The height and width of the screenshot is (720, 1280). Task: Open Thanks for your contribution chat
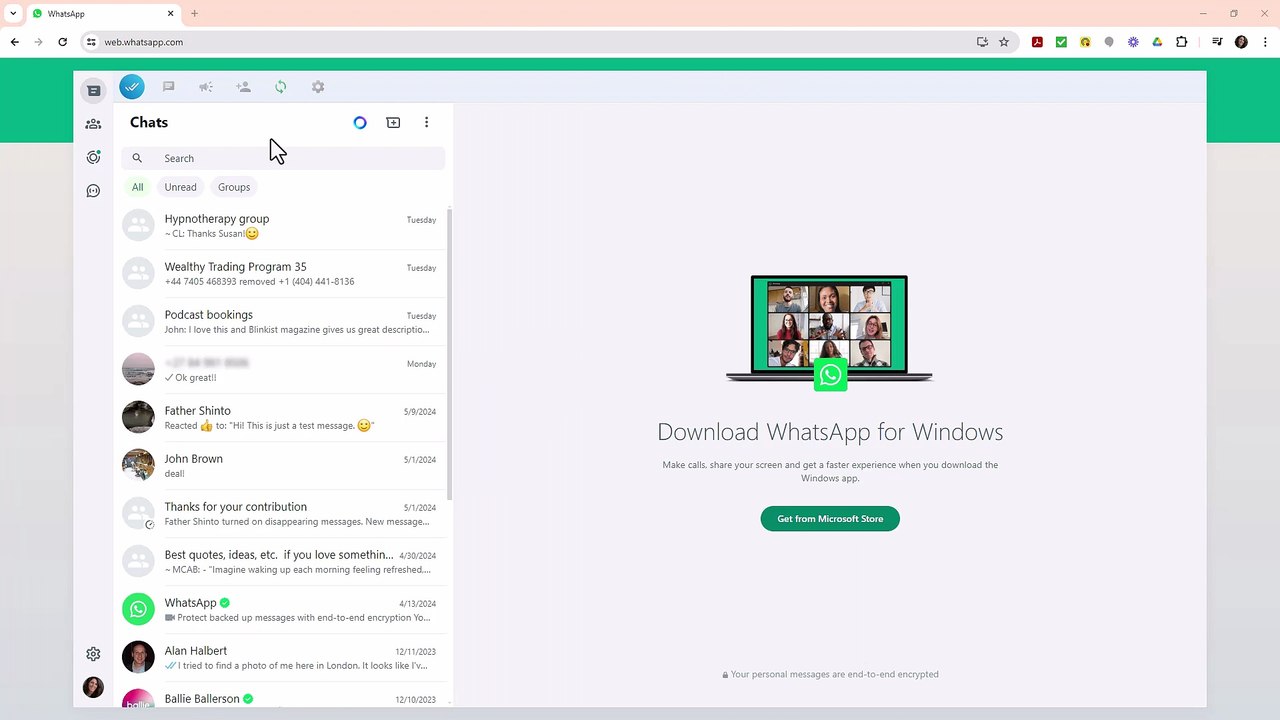coord(282,513)
